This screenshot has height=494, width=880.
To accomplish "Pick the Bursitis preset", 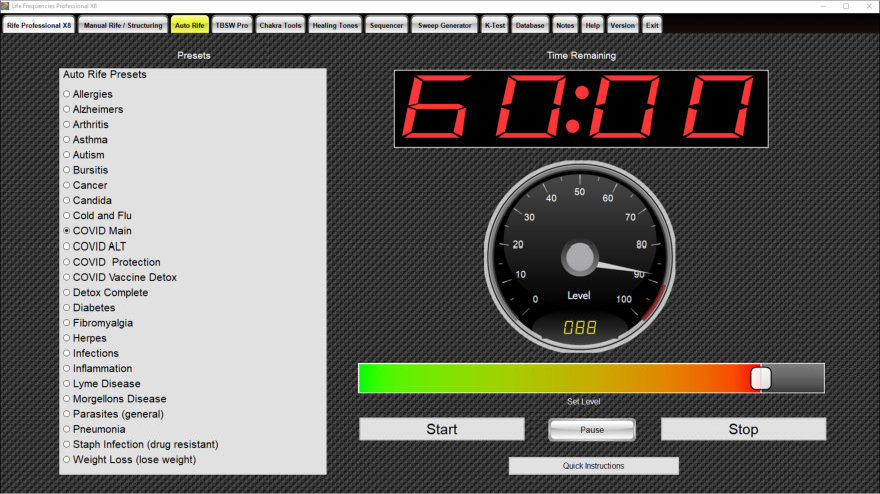I will tap(85, 170).
